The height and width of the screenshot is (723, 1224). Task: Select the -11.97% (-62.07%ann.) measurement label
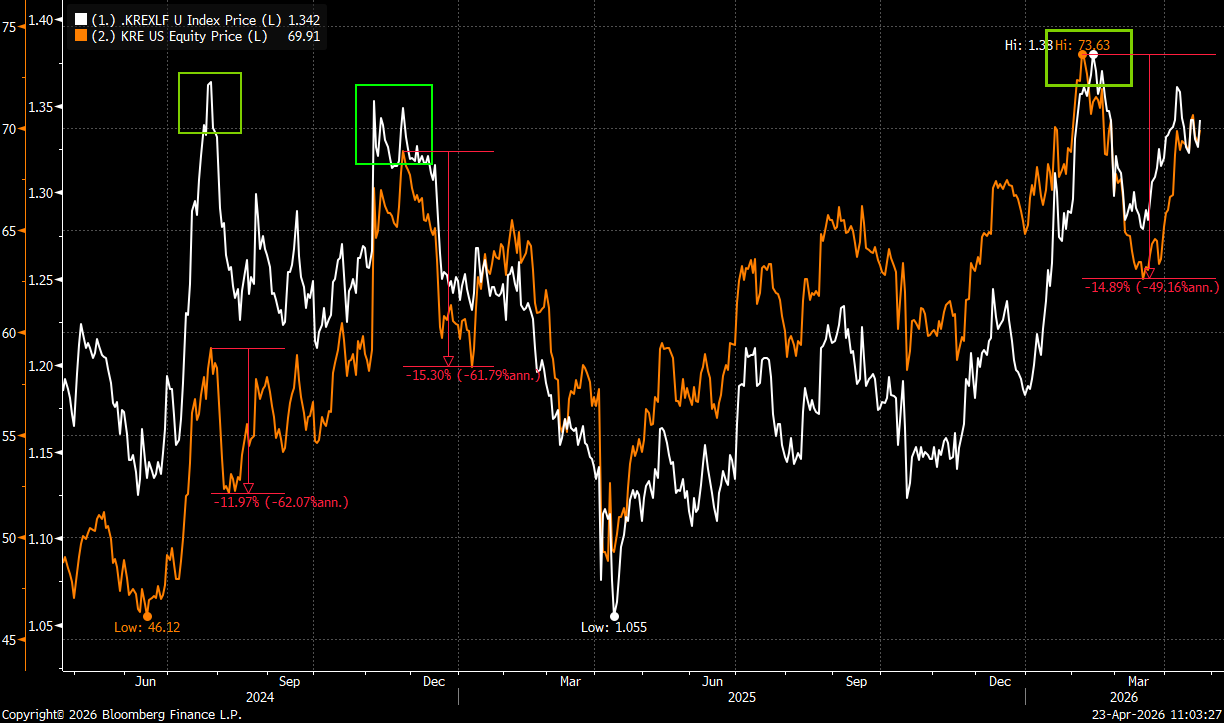[x=281, y=501]
